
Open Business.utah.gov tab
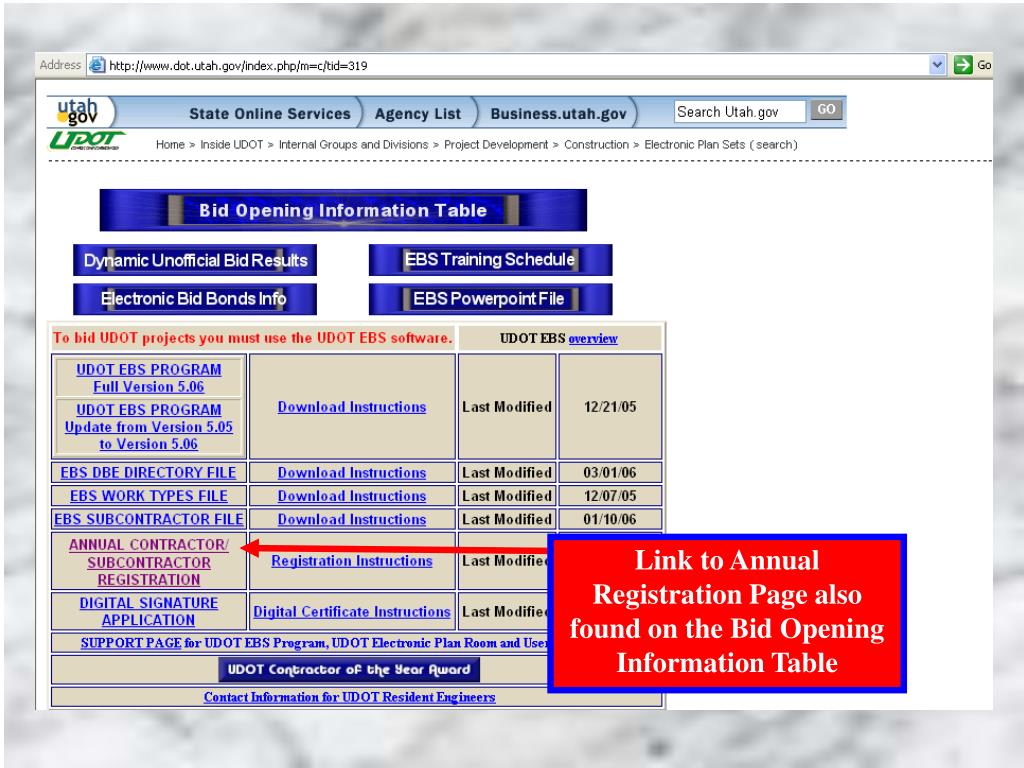point(558,114)
